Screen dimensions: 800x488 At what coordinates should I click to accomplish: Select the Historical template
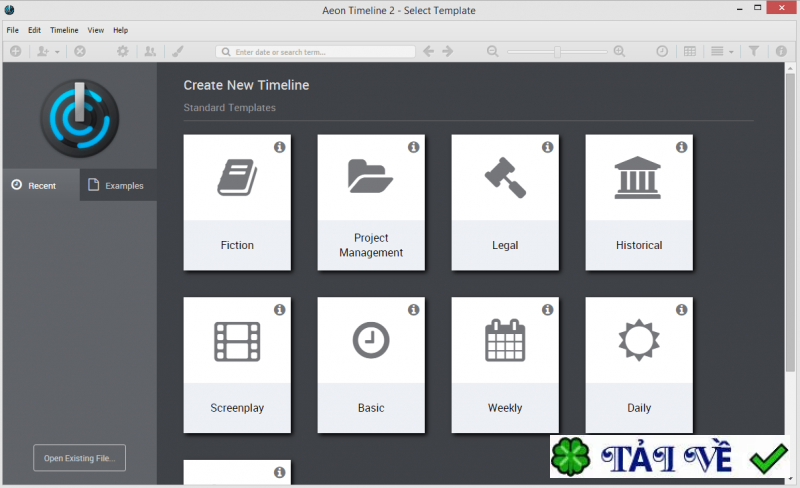click(639, 203)
